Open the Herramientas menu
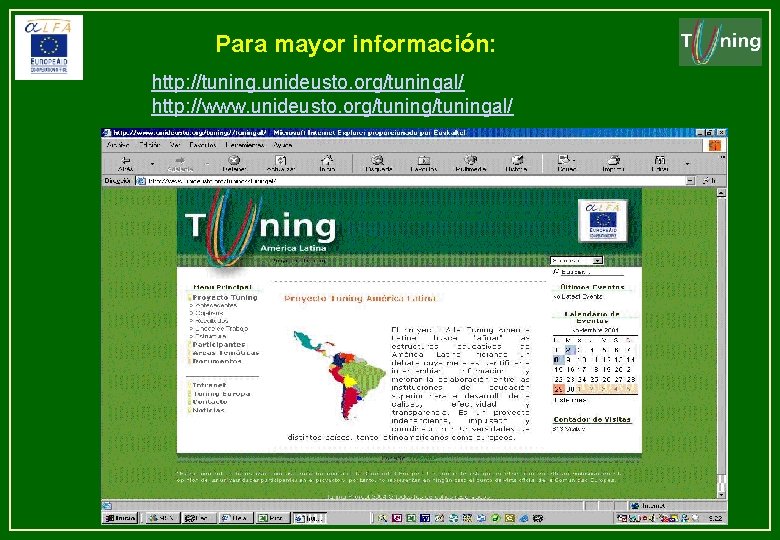 coord(245,145)
